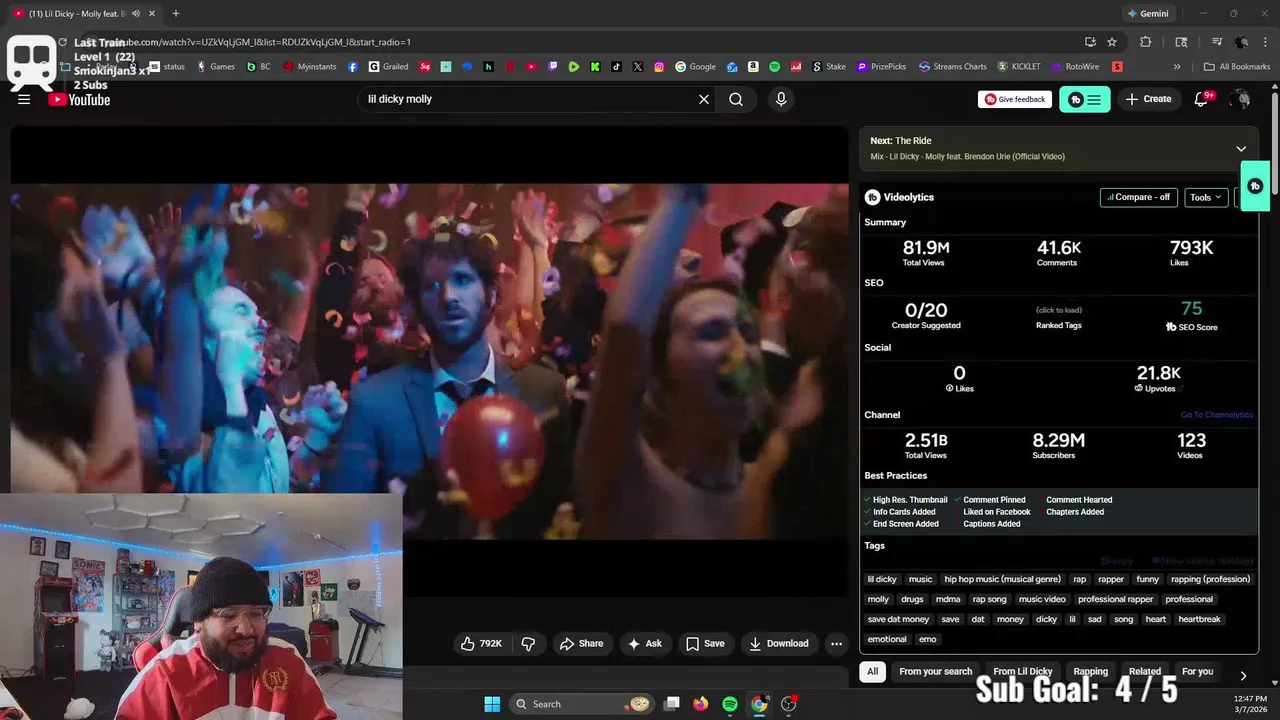Open Spotify from the taskbar

click(730, 704)
